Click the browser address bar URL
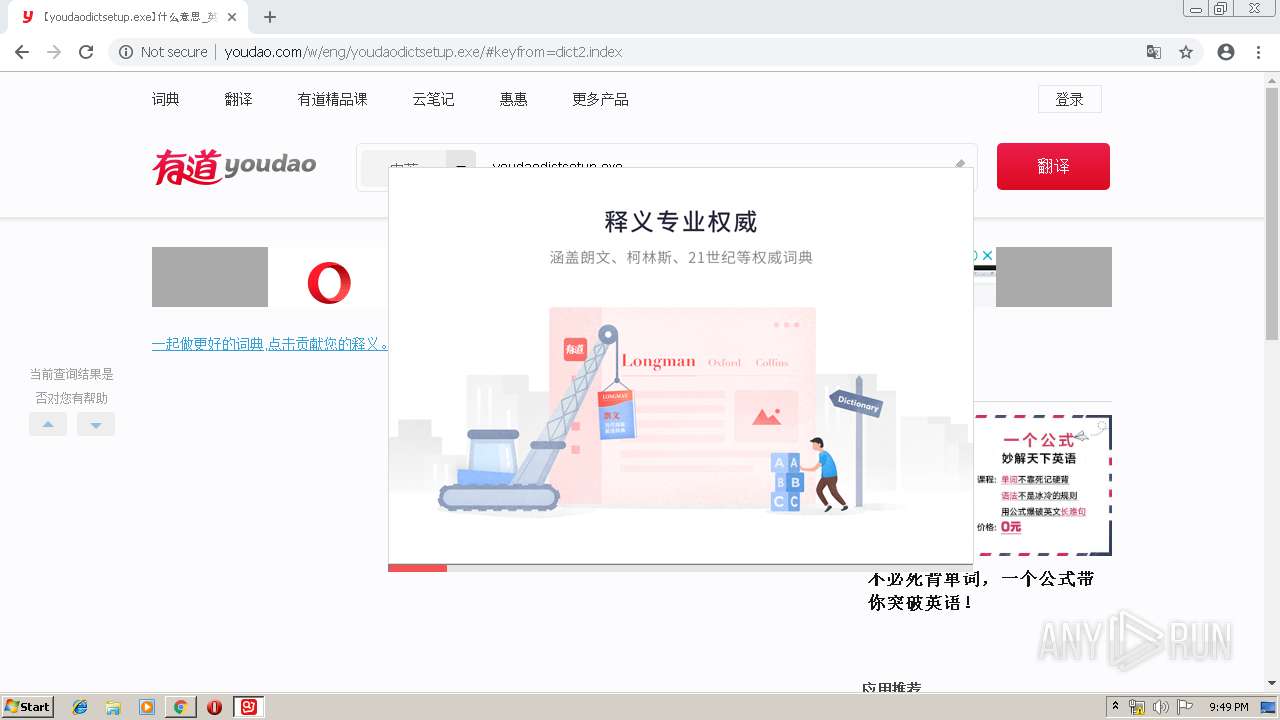Viewport: 1280px width, 720px height. [423, 52]
